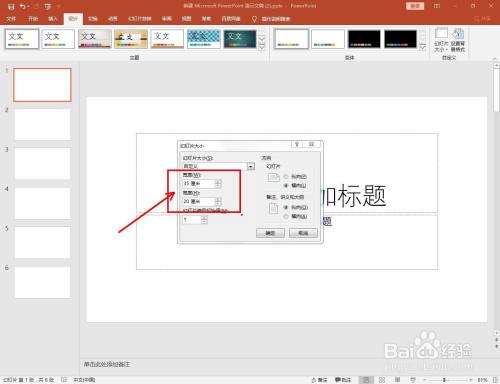Open the Customize Quick Access Toolbar arrow
The image size is (500, 384).
(59, 6)
